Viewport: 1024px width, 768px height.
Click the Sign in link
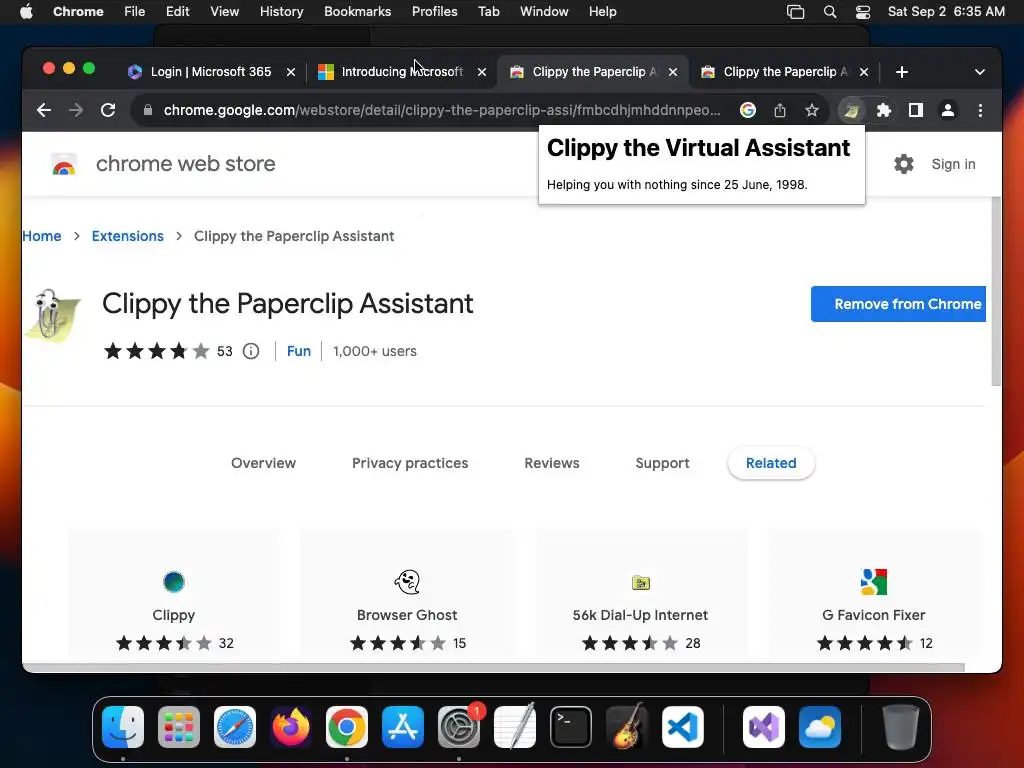(x=953, y=164)
